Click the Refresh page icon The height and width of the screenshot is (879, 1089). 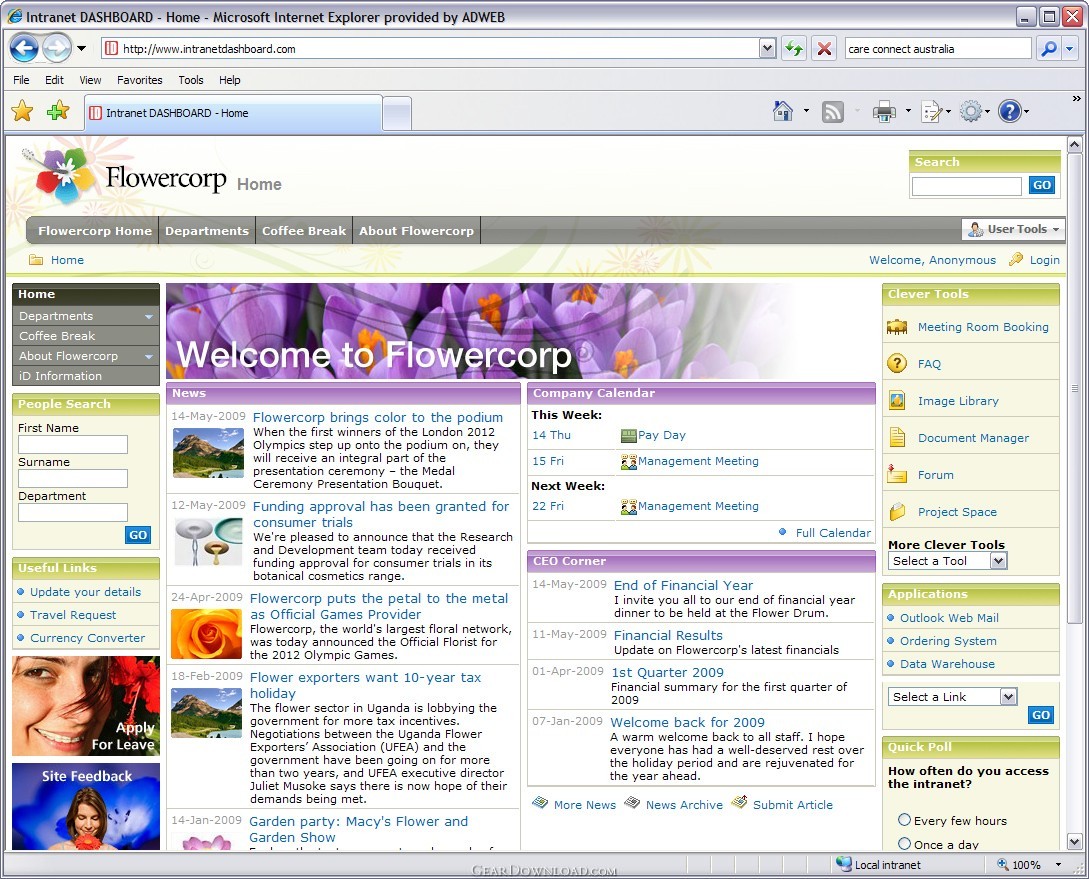[793, 49]
